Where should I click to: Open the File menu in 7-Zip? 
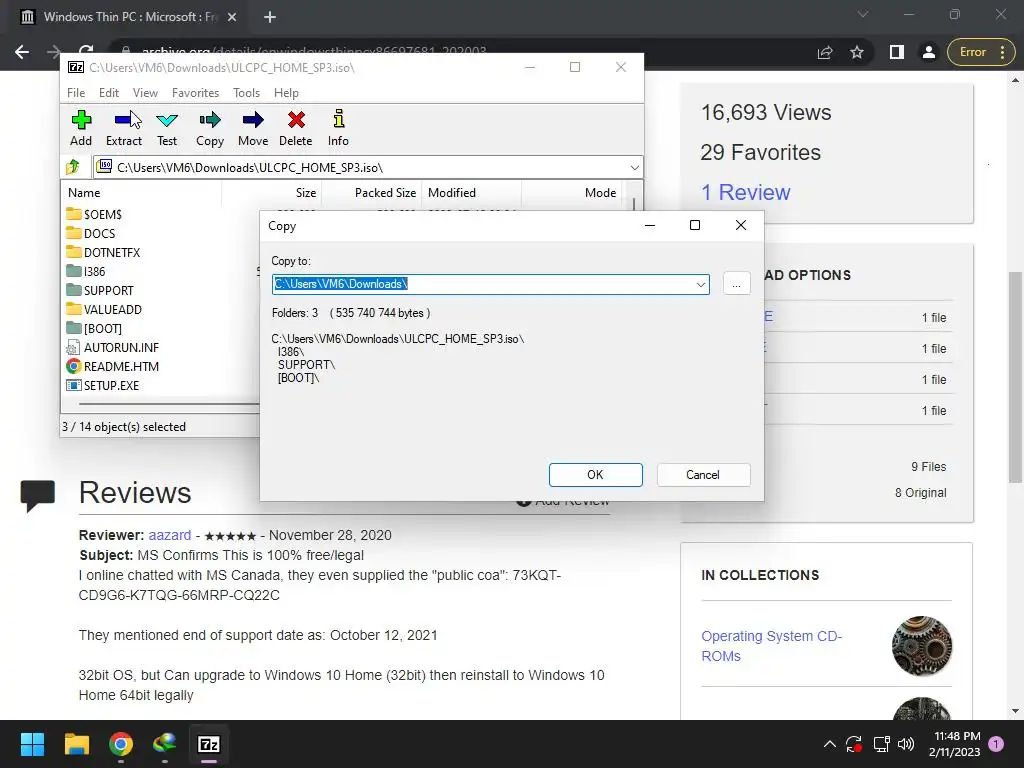coord(76,93)
